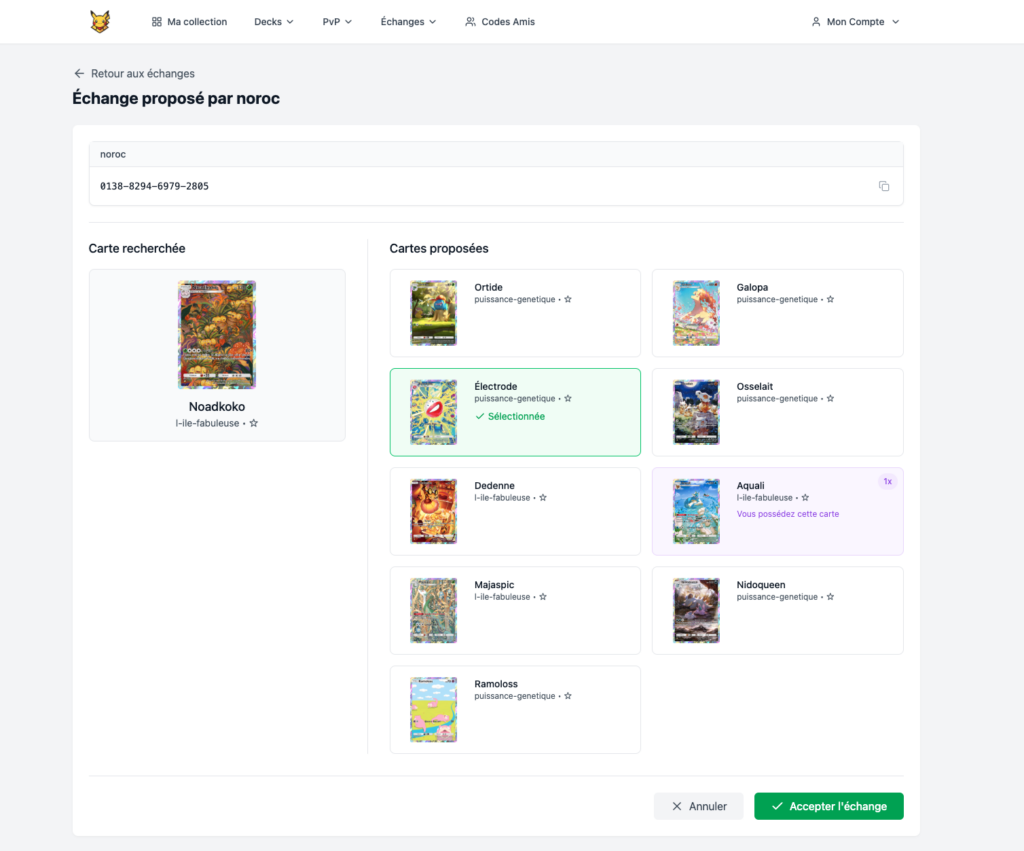Open Mon Compte menu
Viewport: 1024px width, 851px height.
(855, 22)
